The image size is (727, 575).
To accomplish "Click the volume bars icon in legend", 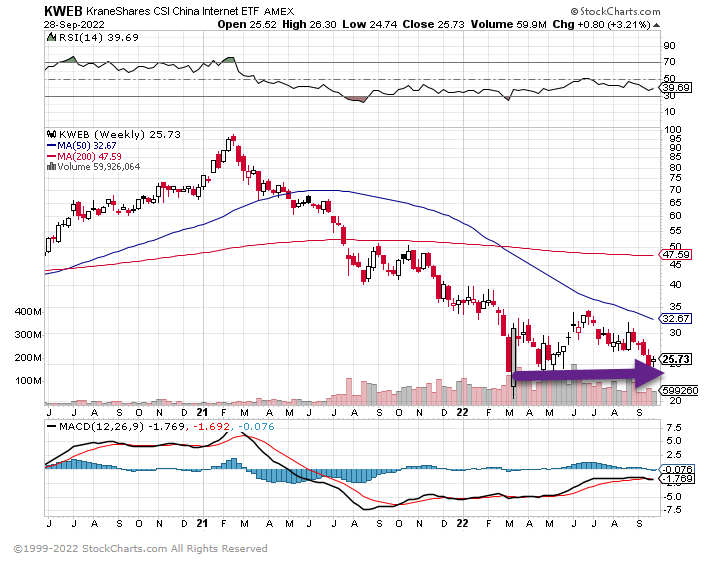I will (x=51, y=166).
